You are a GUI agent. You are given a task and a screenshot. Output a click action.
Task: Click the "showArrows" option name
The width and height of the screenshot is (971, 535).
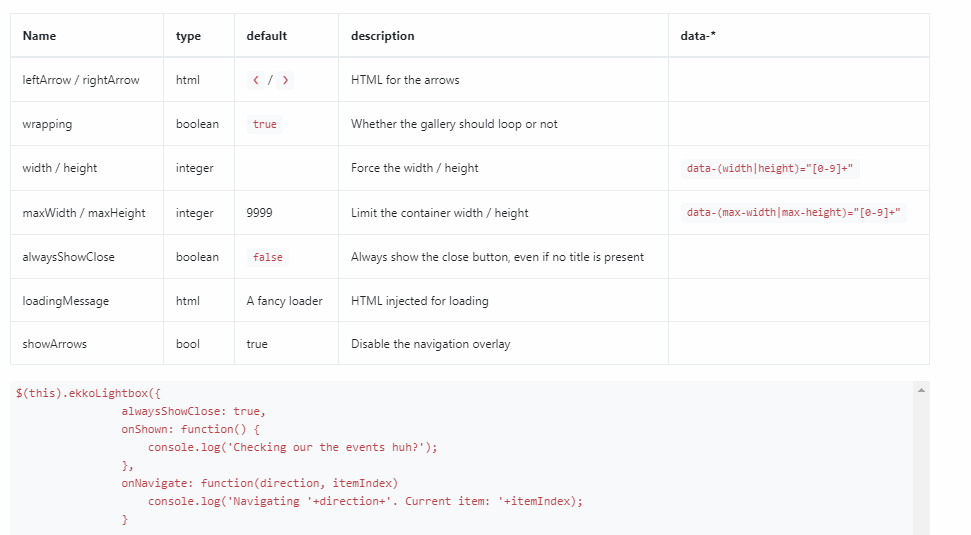click(x=55, y=344)
